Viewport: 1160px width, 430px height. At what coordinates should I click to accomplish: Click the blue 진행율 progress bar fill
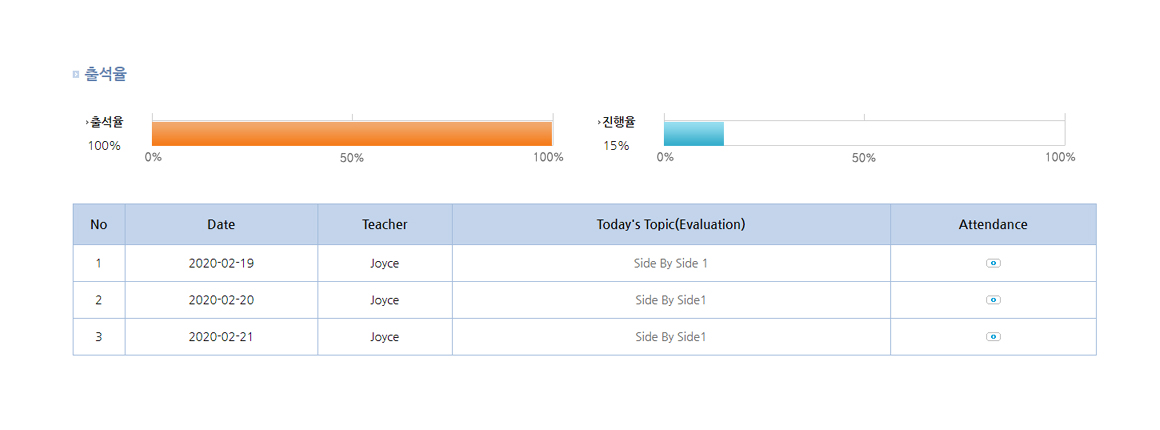pos(693,133)
